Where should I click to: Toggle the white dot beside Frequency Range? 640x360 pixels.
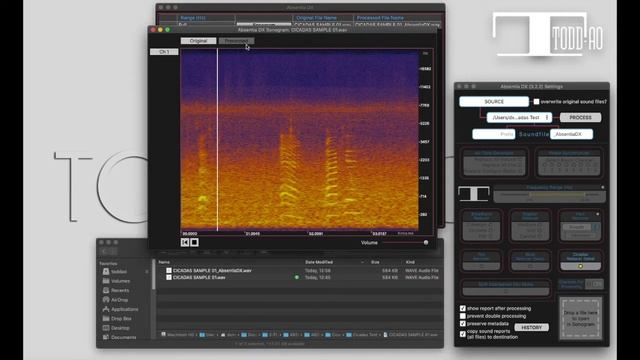[x=603, y=187]
